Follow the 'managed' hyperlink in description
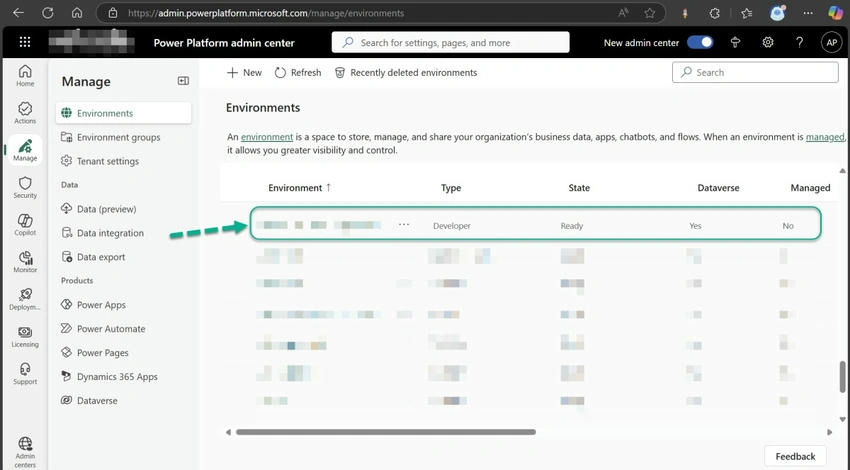 pyautogui.click(x=825, y=137)
